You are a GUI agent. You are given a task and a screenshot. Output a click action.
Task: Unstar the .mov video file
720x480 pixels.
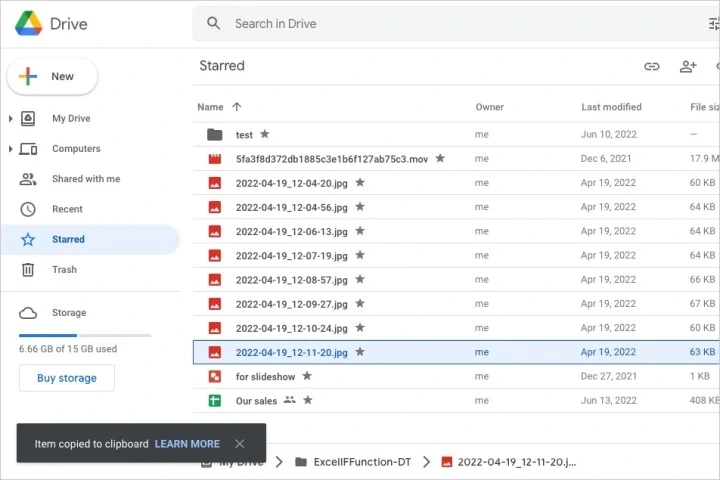(x=440, y=158)
